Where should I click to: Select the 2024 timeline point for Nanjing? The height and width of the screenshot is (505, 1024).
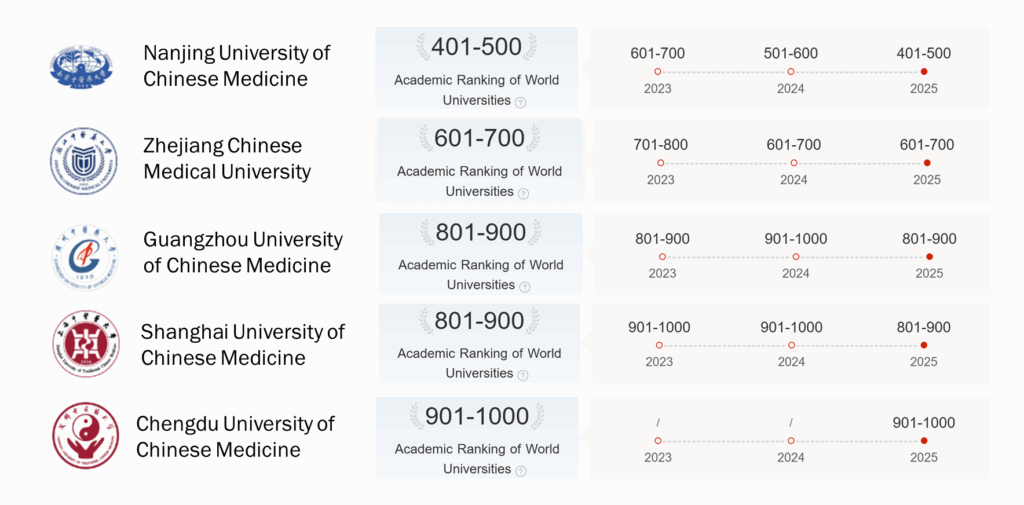coord(791,72)
